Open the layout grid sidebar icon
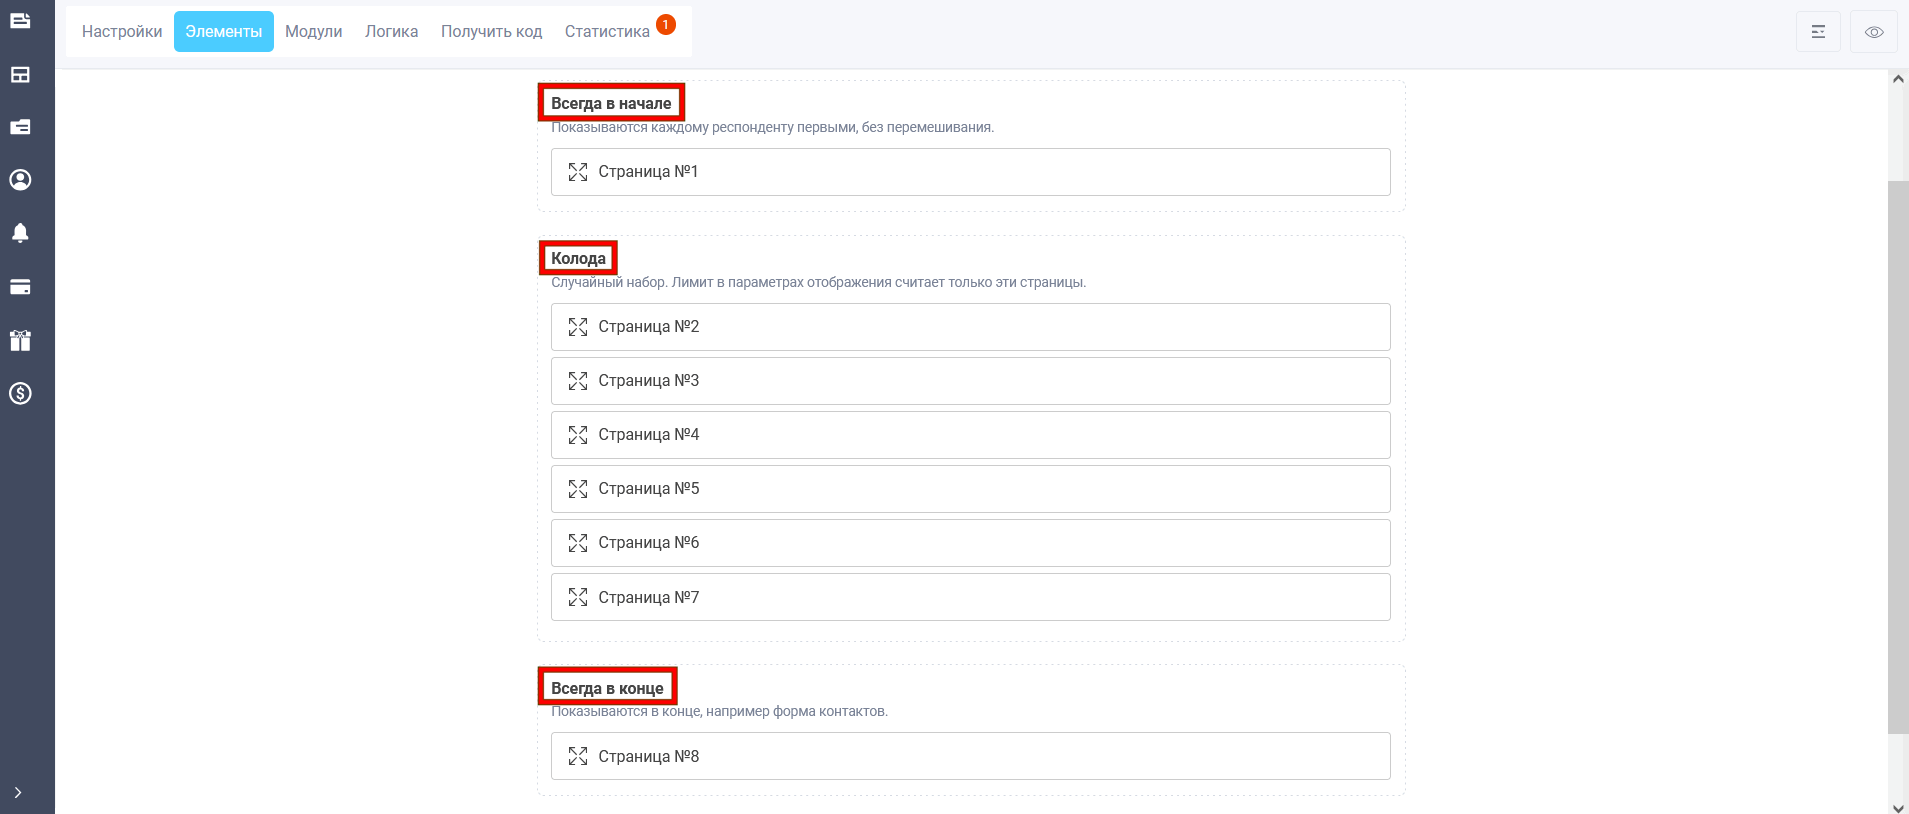1909x814 pixels. pos(20,75)
